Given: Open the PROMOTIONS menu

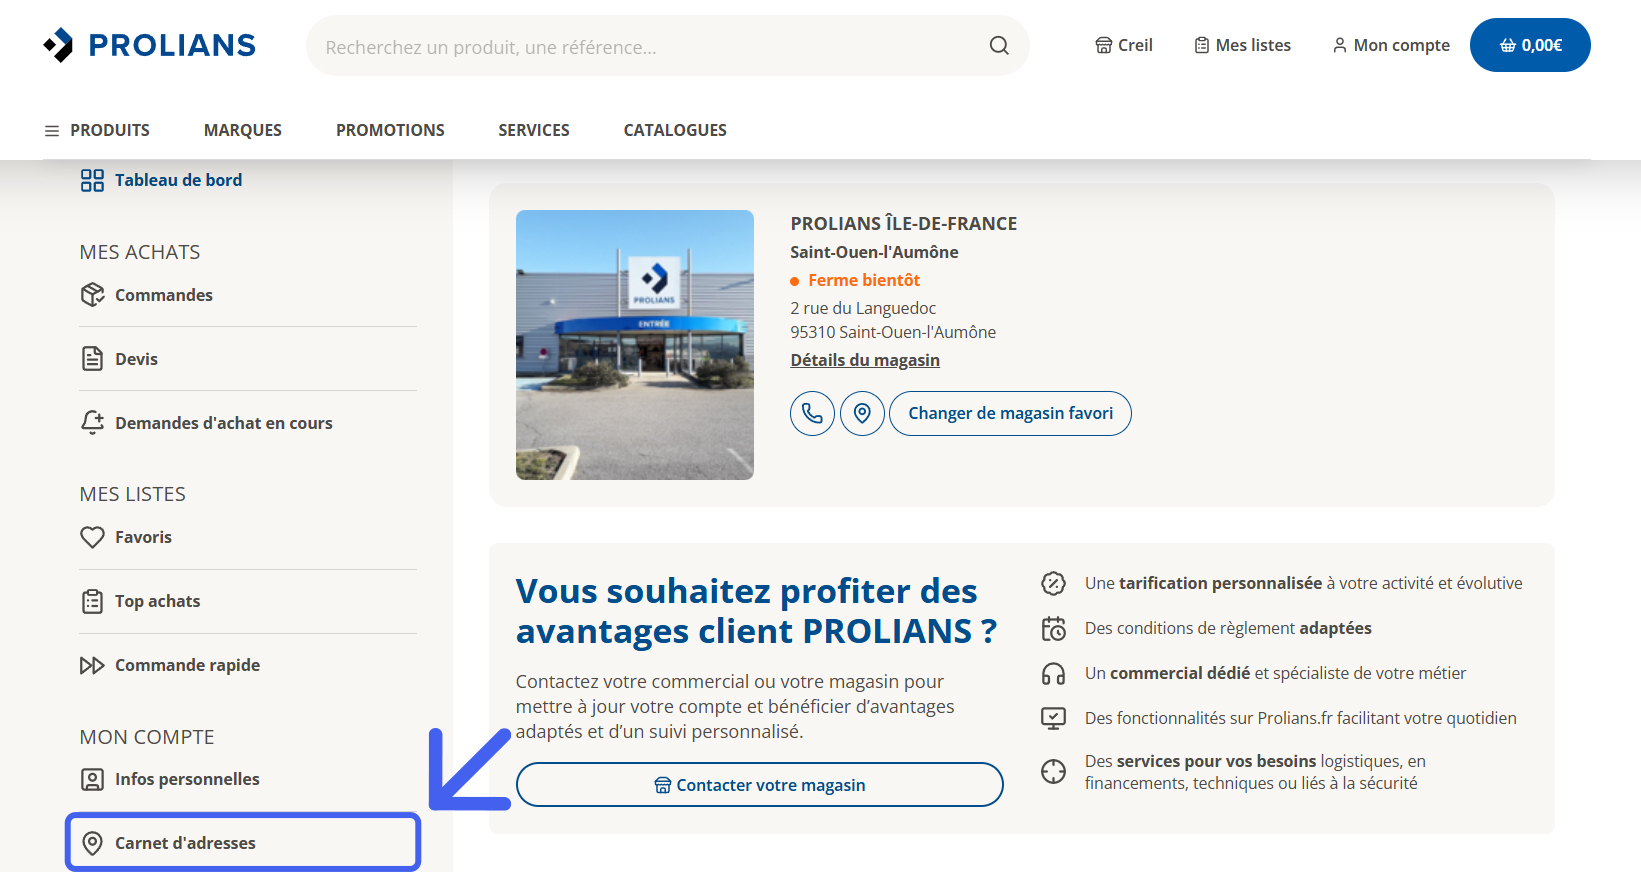Looking at the screenshot, I should click(390, 130).
